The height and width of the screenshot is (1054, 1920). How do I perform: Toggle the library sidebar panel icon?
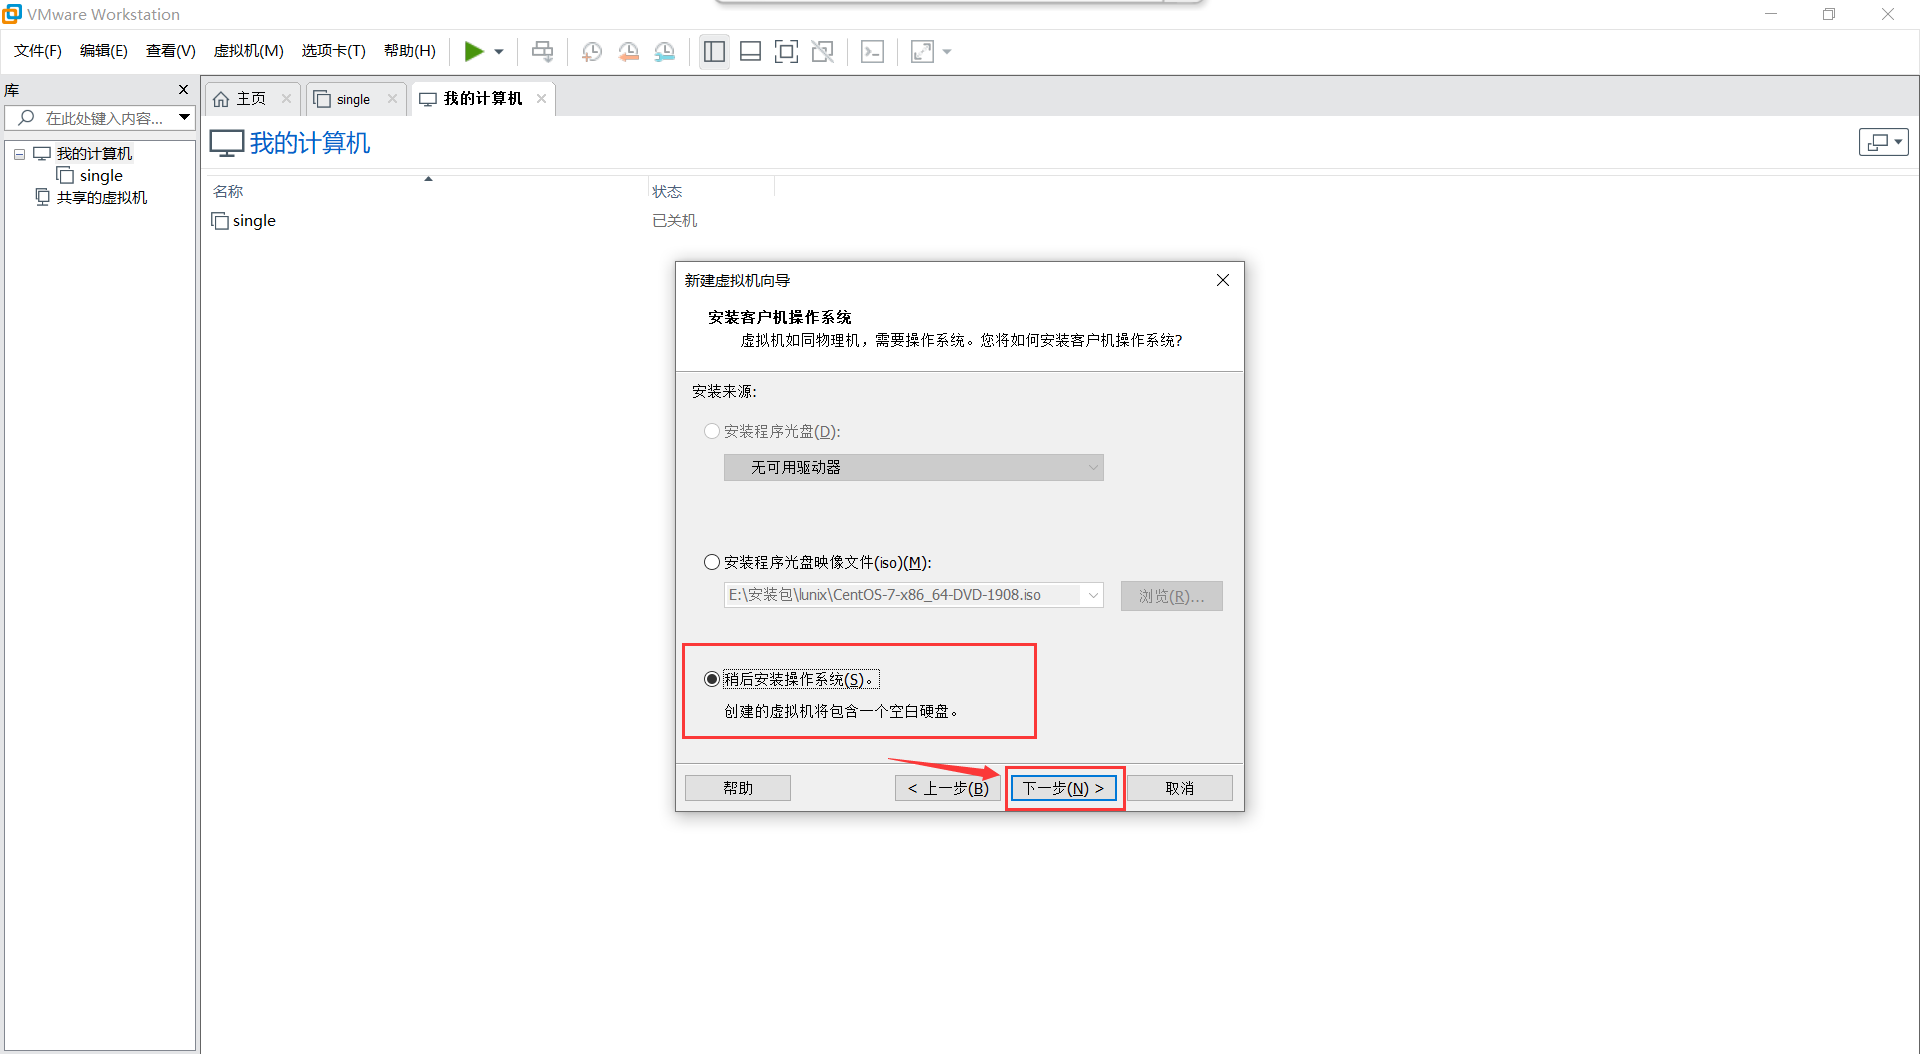coord(714,51)
